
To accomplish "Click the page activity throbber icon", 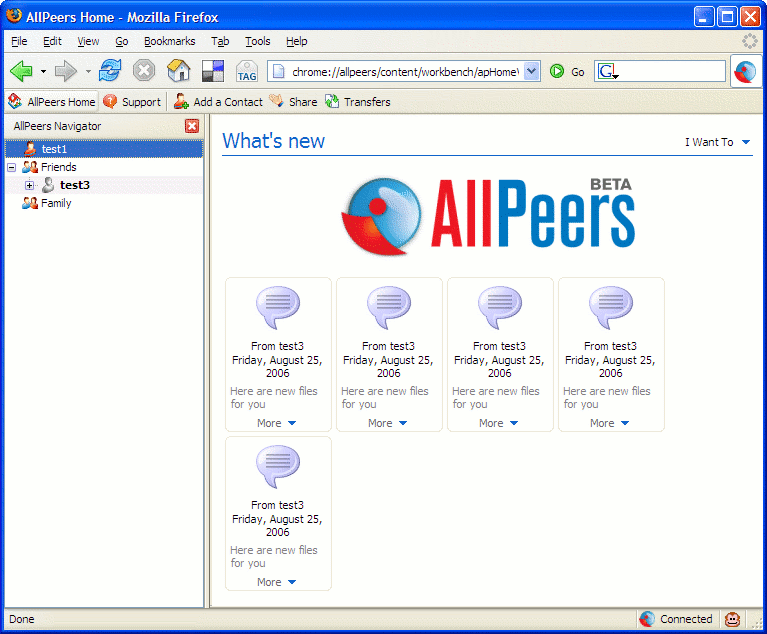I will point(749,41).
